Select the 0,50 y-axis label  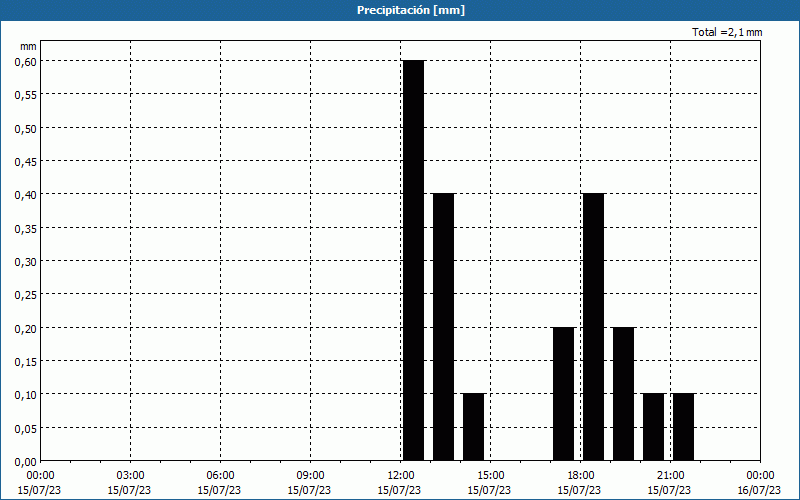[26, 128]
